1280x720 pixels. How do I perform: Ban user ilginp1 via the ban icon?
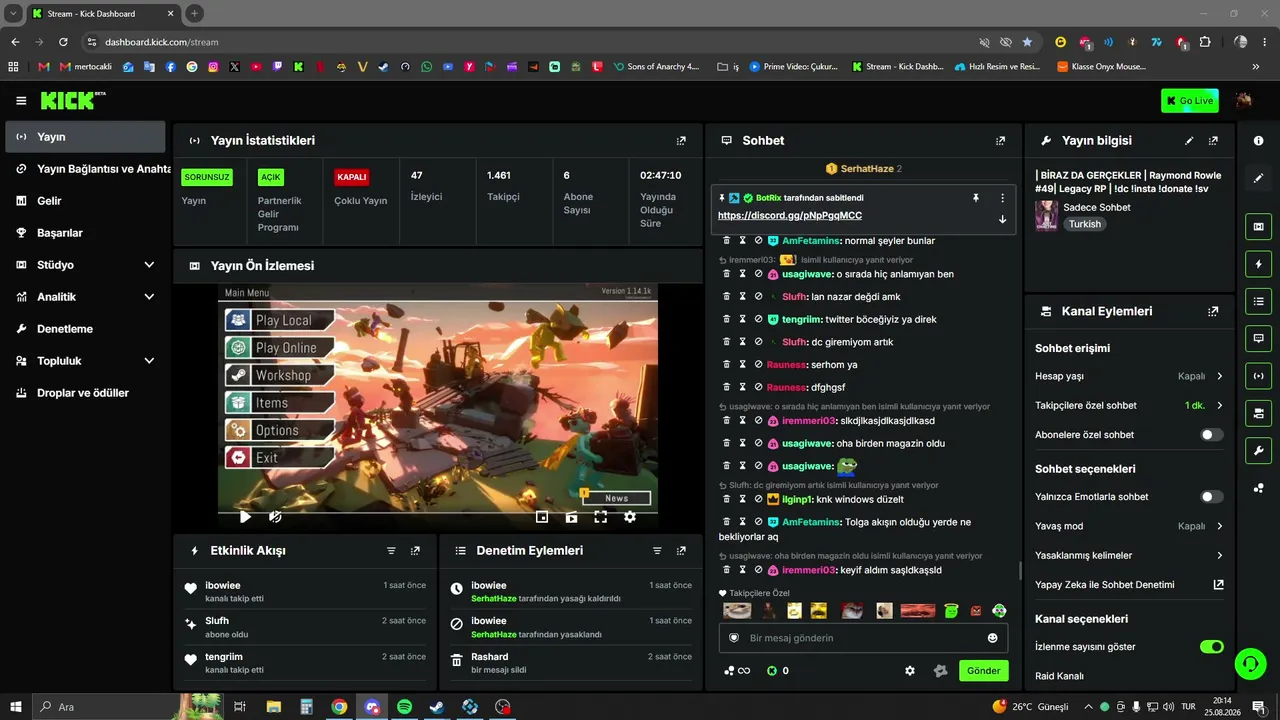click(759, 499)
